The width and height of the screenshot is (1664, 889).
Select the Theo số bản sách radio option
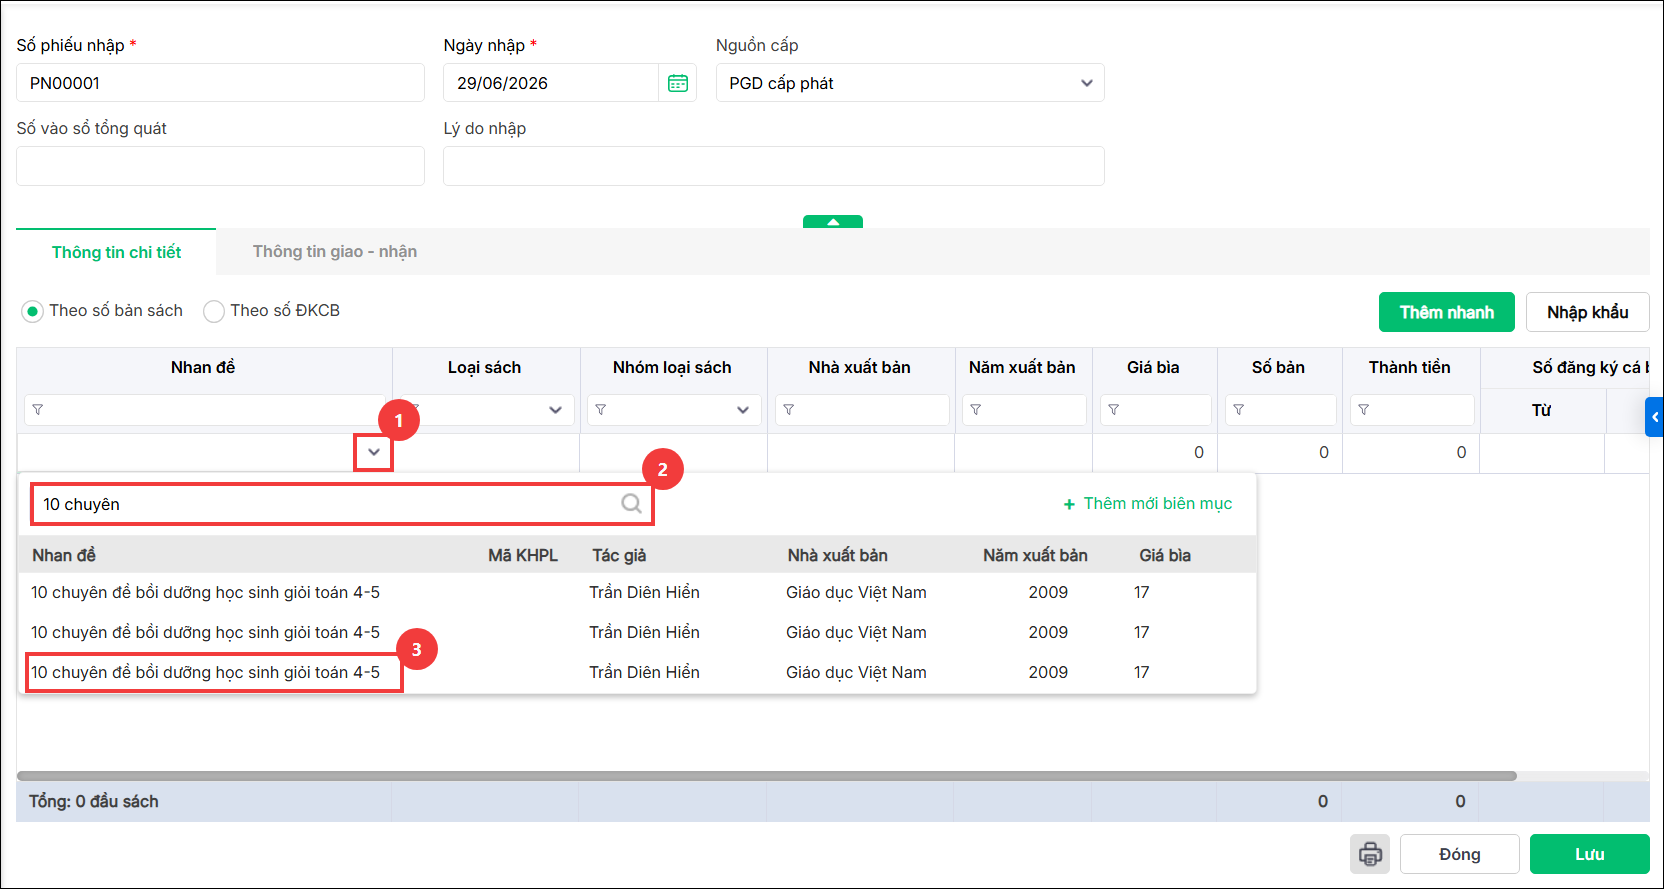click(x=33, y=311)
